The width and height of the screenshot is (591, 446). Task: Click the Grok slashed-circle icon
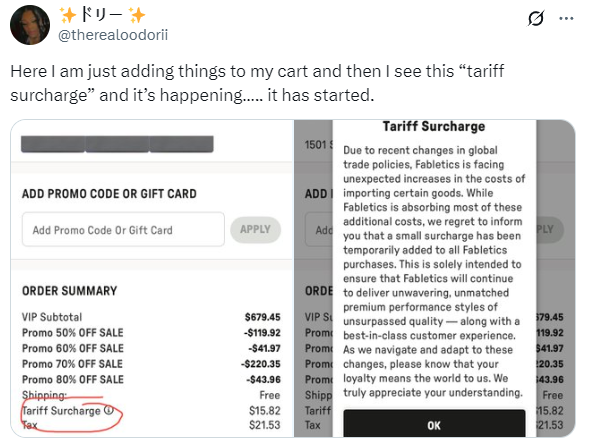coord(536,18)
